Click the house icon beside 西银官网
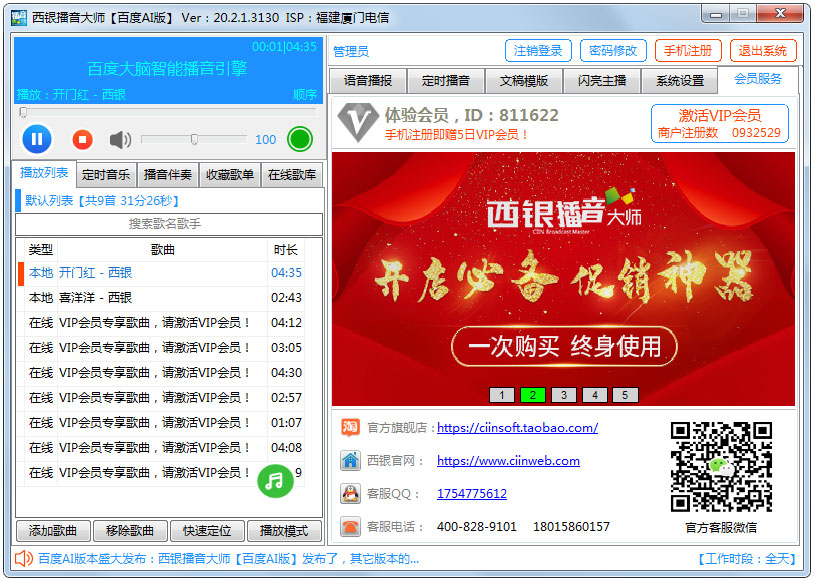This screenshot has width=815, height=582. pyautogui.click(x=350, y=460)
